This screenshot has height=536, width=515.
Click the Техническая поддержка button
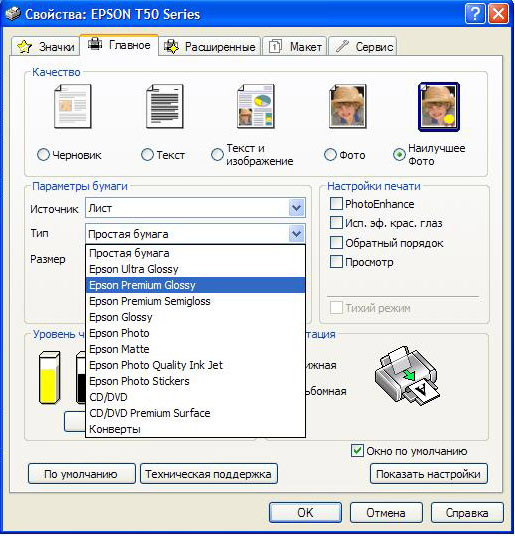(208, 474)
